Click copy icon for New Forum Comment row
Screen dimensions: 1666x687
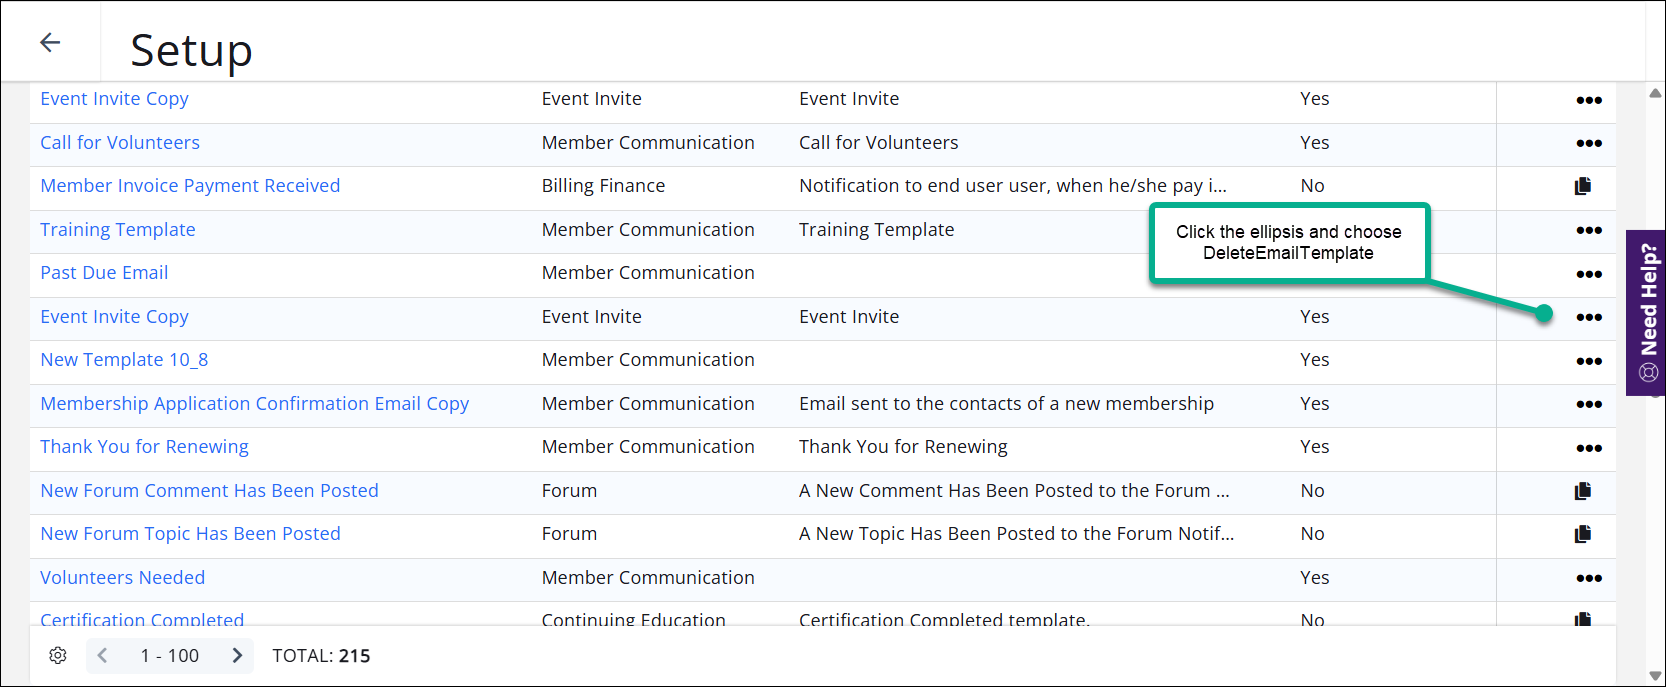coord(1583,491)
